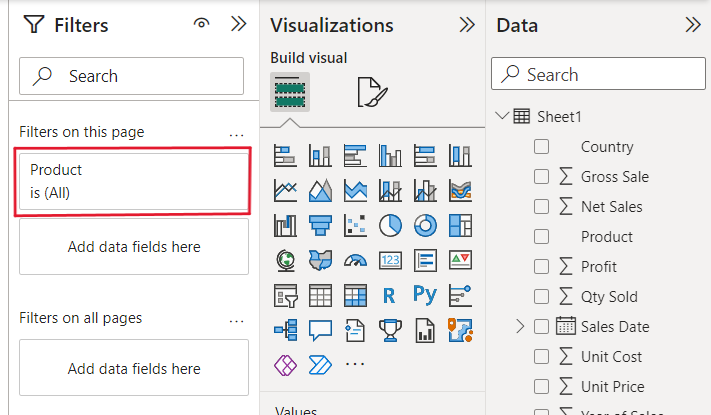Select the Python visual icon
Viewport: 711px width, 415px height.
pos(424,295)
